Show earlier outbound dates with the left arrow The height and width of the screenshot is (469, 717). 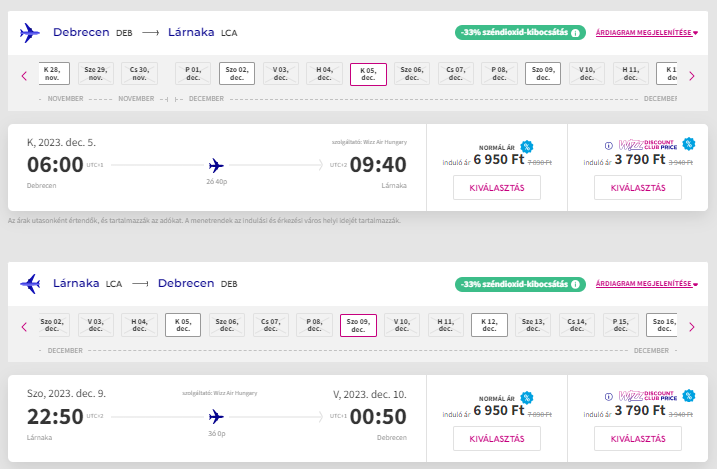pyautogui.click(x=24, y=76)
